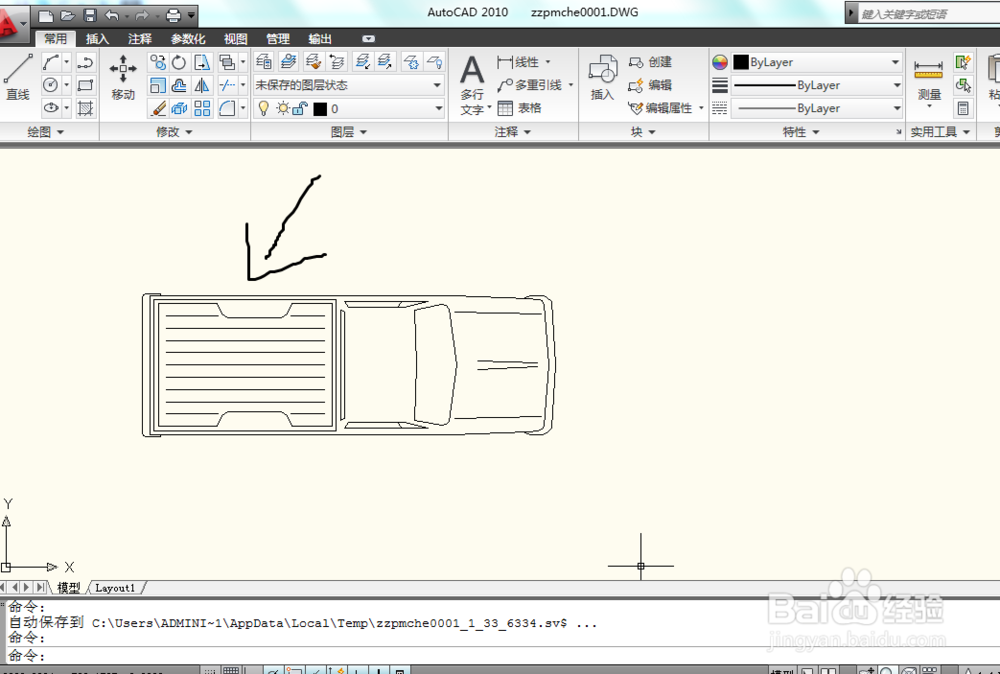Select the Rotate tool icon

pos(179,62)
